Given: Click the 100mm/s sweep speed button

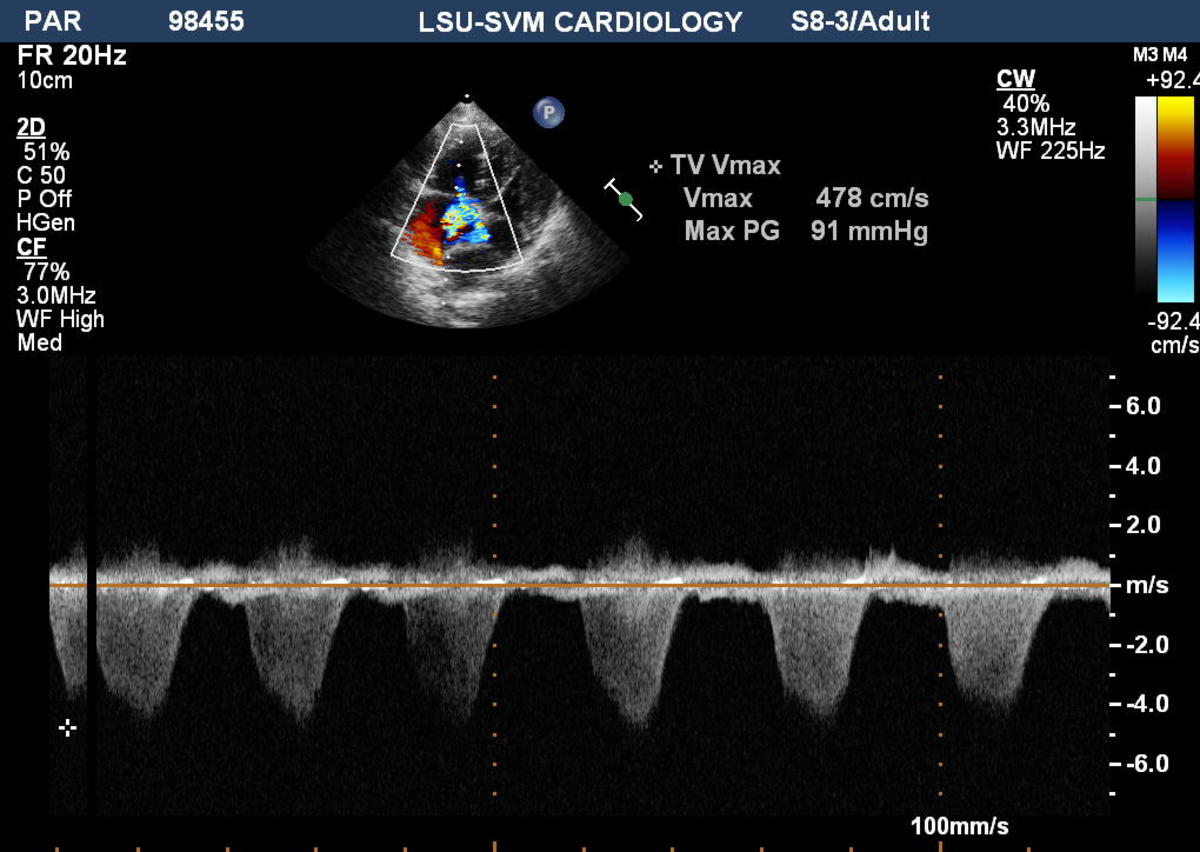Looking at the screenshot, I should (961, 827).
